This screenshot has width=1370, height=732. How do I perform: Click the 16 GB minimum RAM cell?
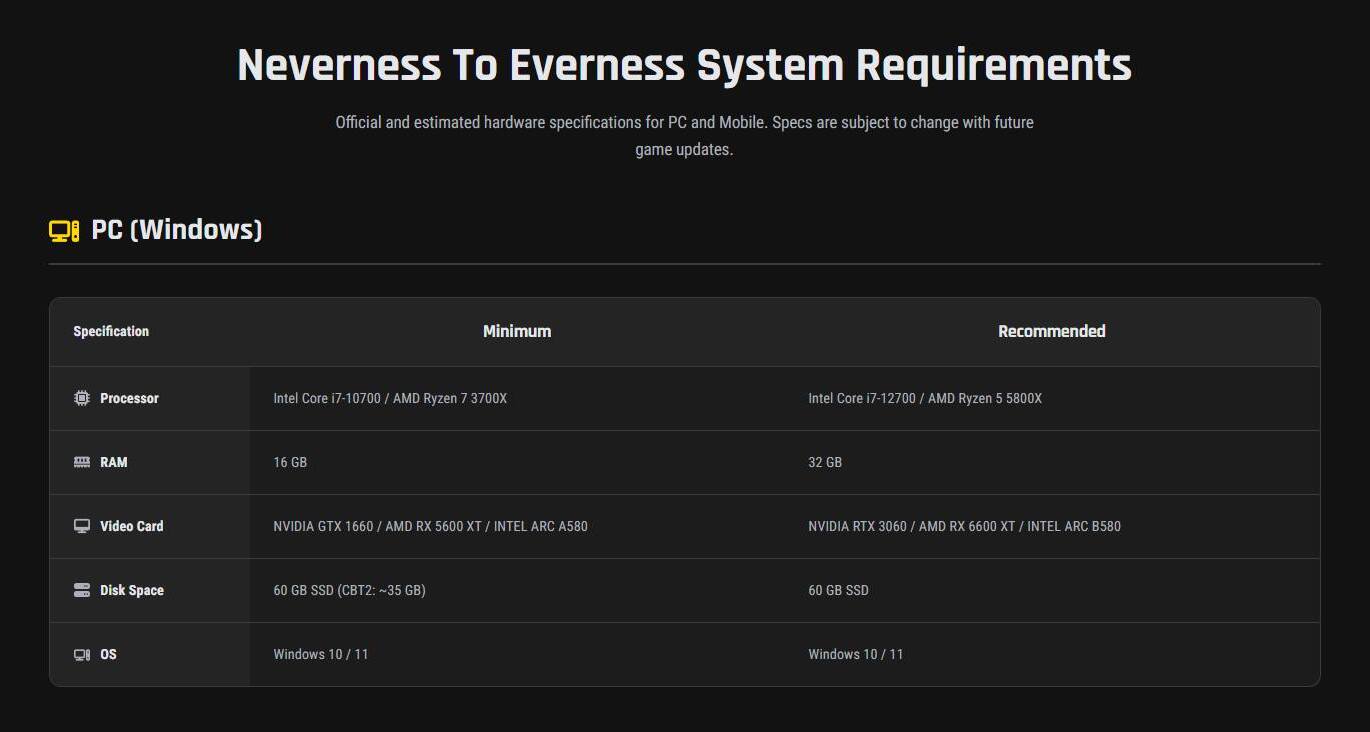click(x=290, y=462)
